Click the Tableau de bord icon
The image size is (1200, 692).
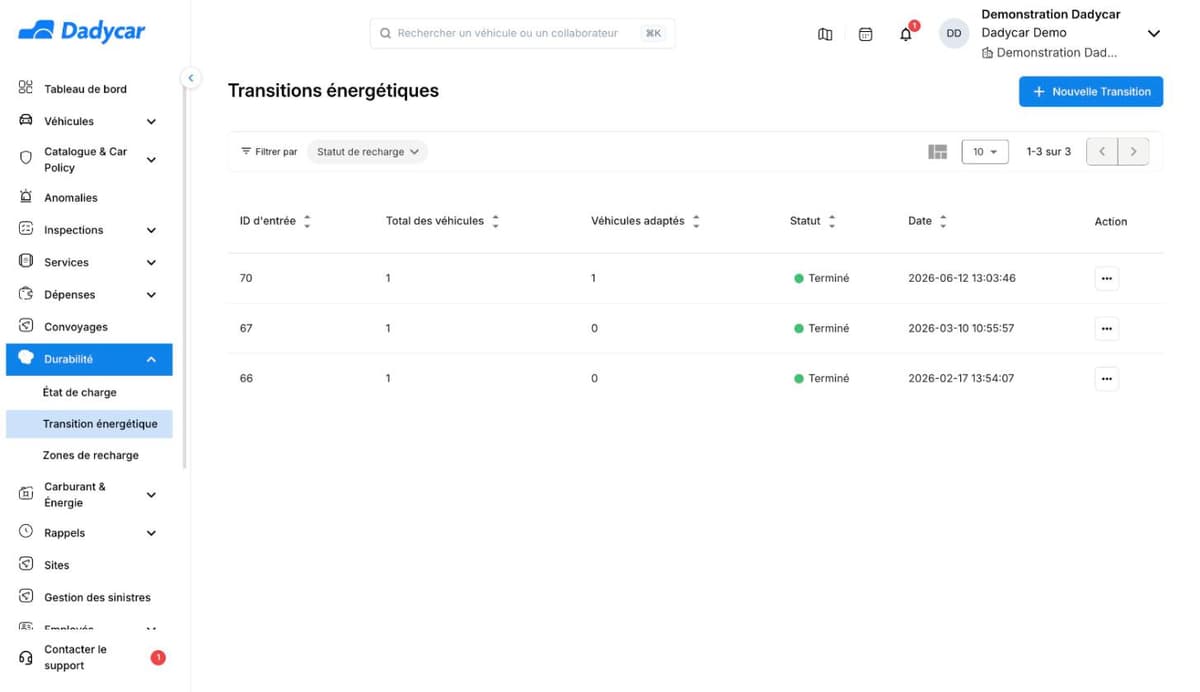click(x=26, y=88)
